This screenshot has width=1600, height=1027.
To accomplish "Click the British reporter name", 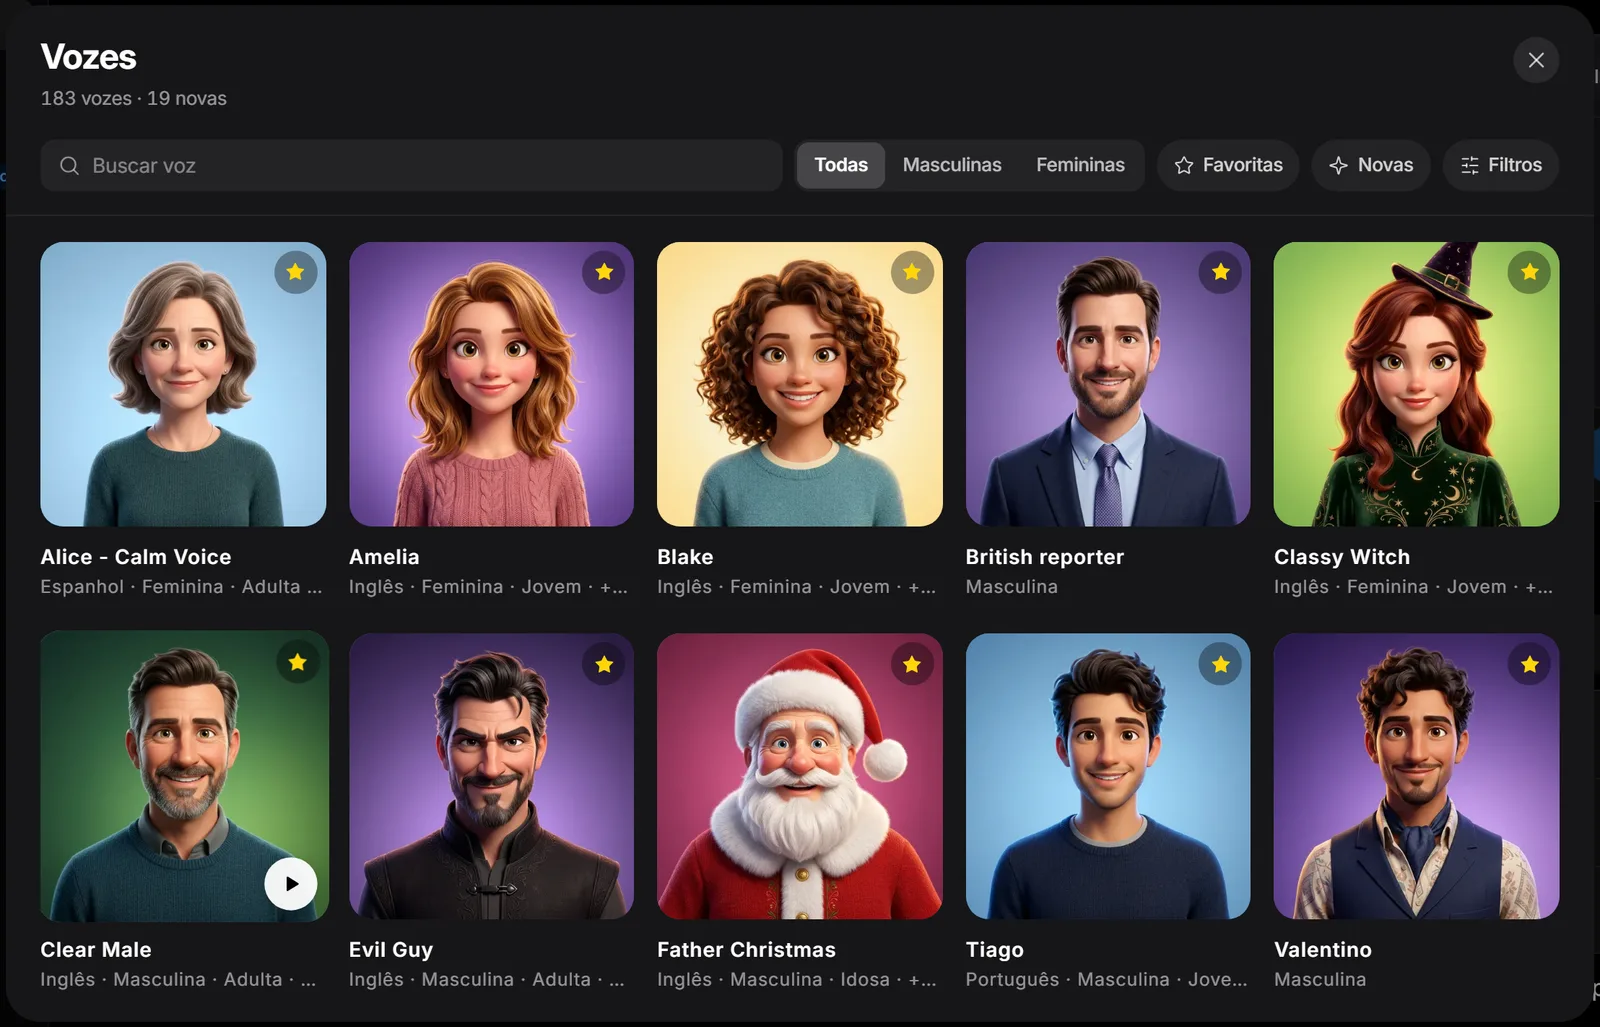I will 1045,557.
